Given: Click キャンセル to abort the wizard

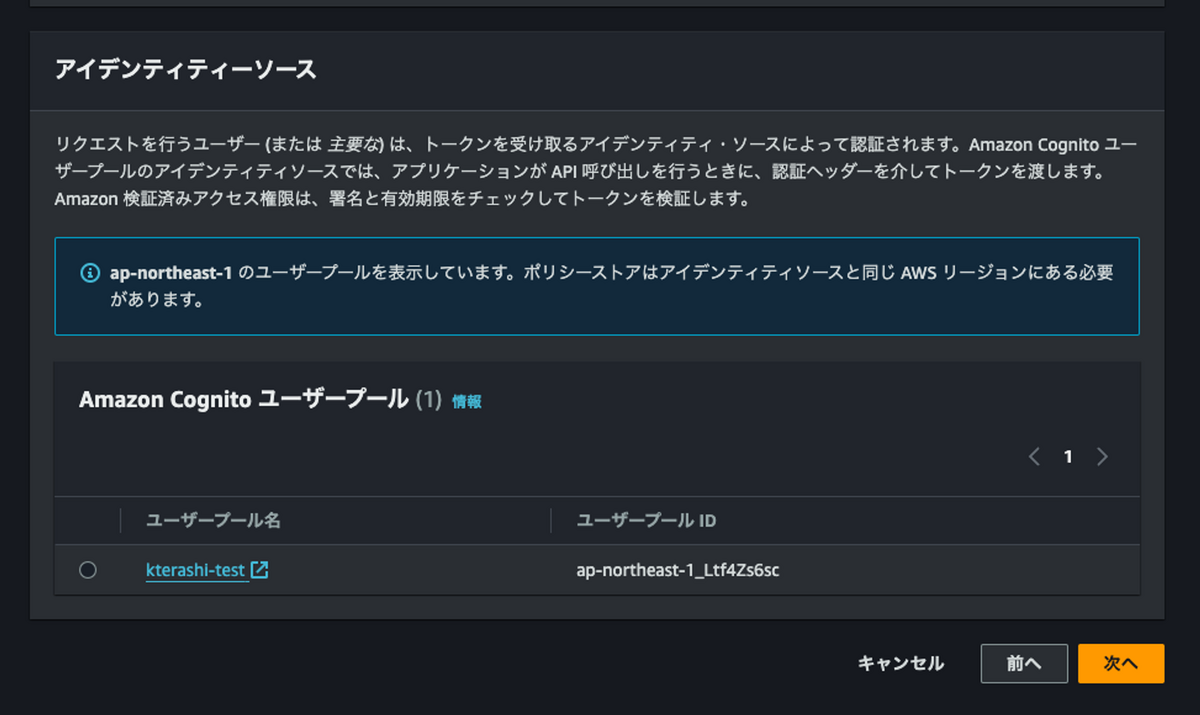Looking at the screenshot, I should coord(899,663).
